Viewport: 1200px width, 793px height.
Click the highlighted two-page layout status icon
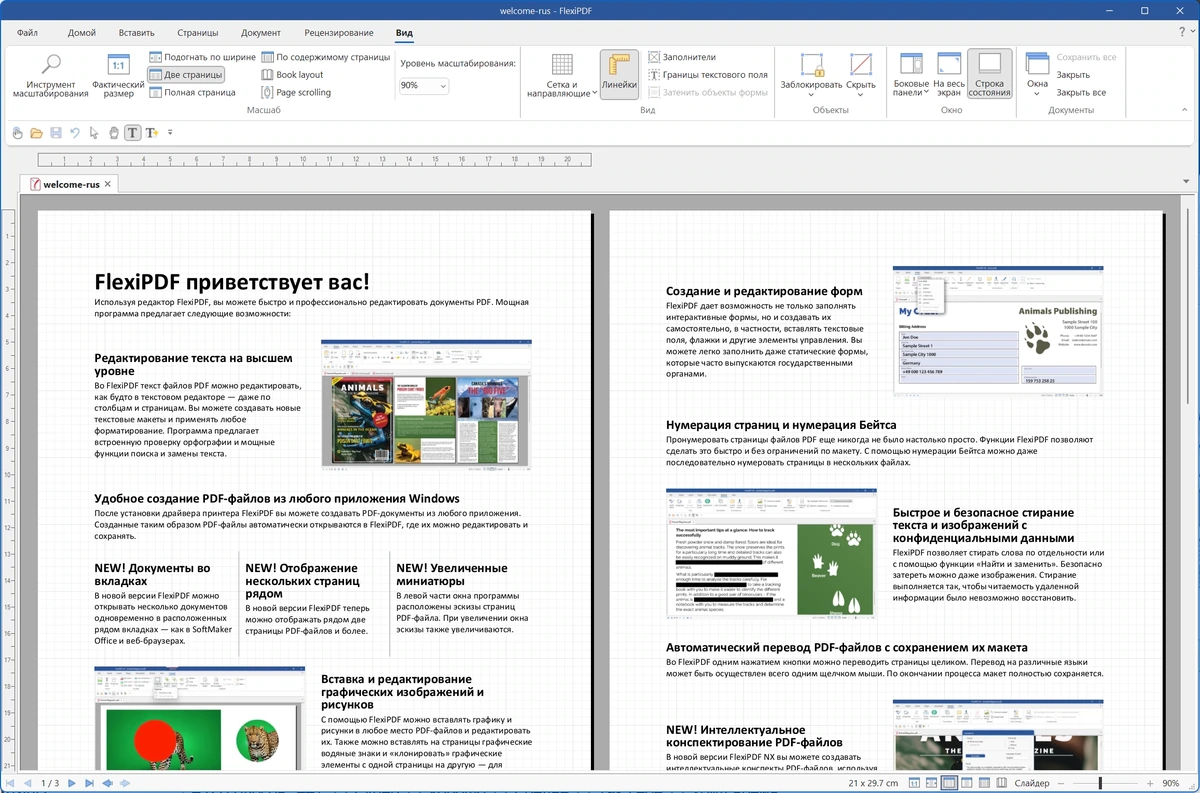pos(949,783)
